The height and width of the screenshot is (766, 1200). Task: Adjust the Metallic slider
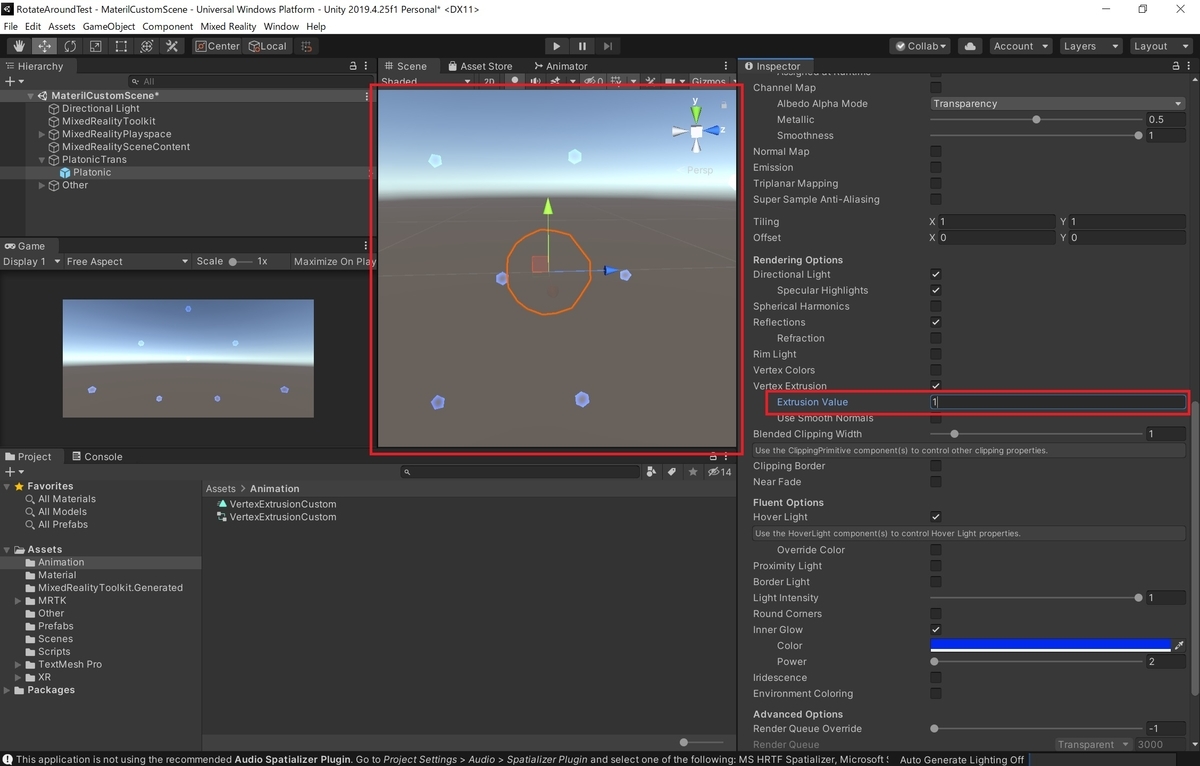click(1036, 120)
